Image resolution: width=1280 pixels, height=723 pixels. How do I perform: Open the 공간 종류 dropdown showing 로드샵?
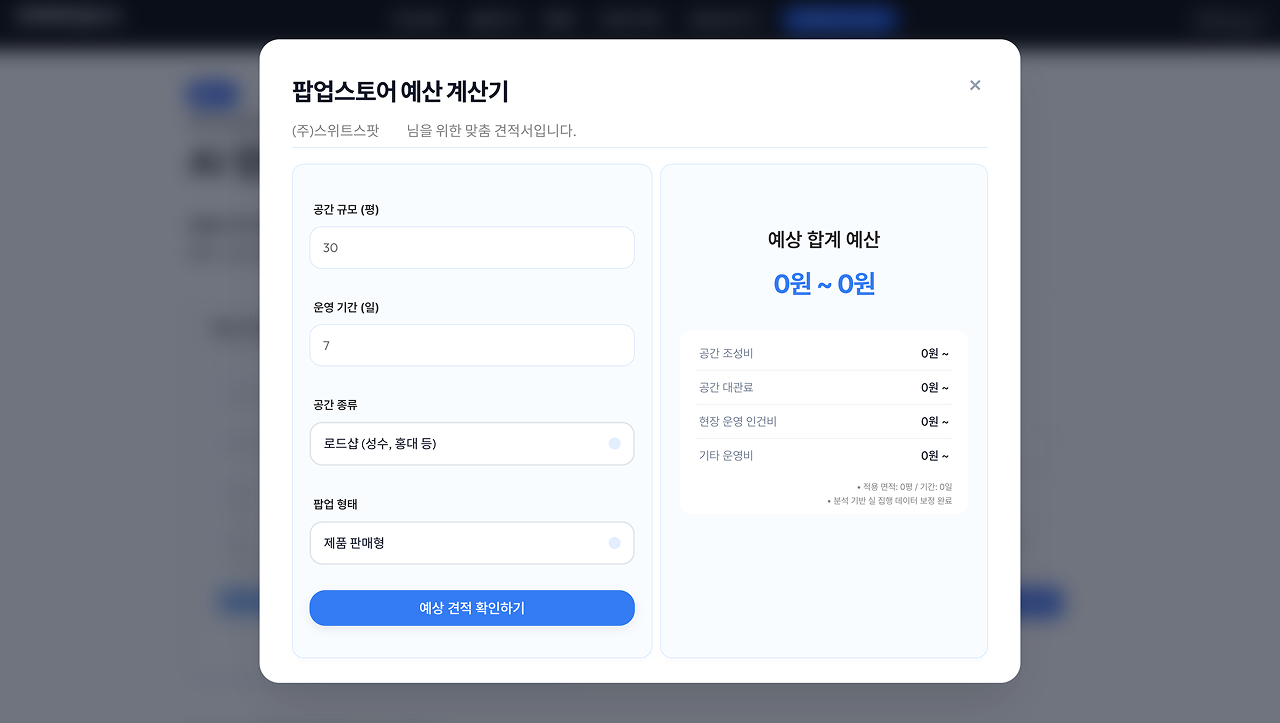[x=460, y=444]
